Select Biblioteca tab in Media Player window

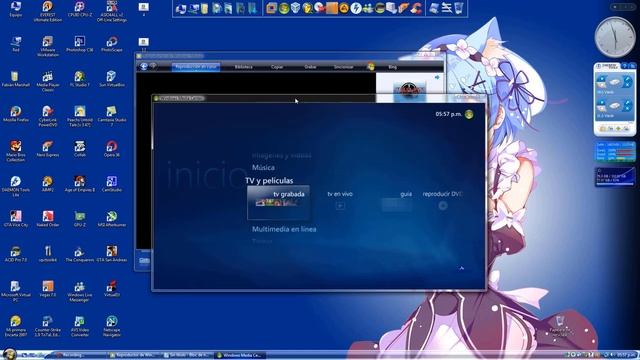(x=244, y=67)
